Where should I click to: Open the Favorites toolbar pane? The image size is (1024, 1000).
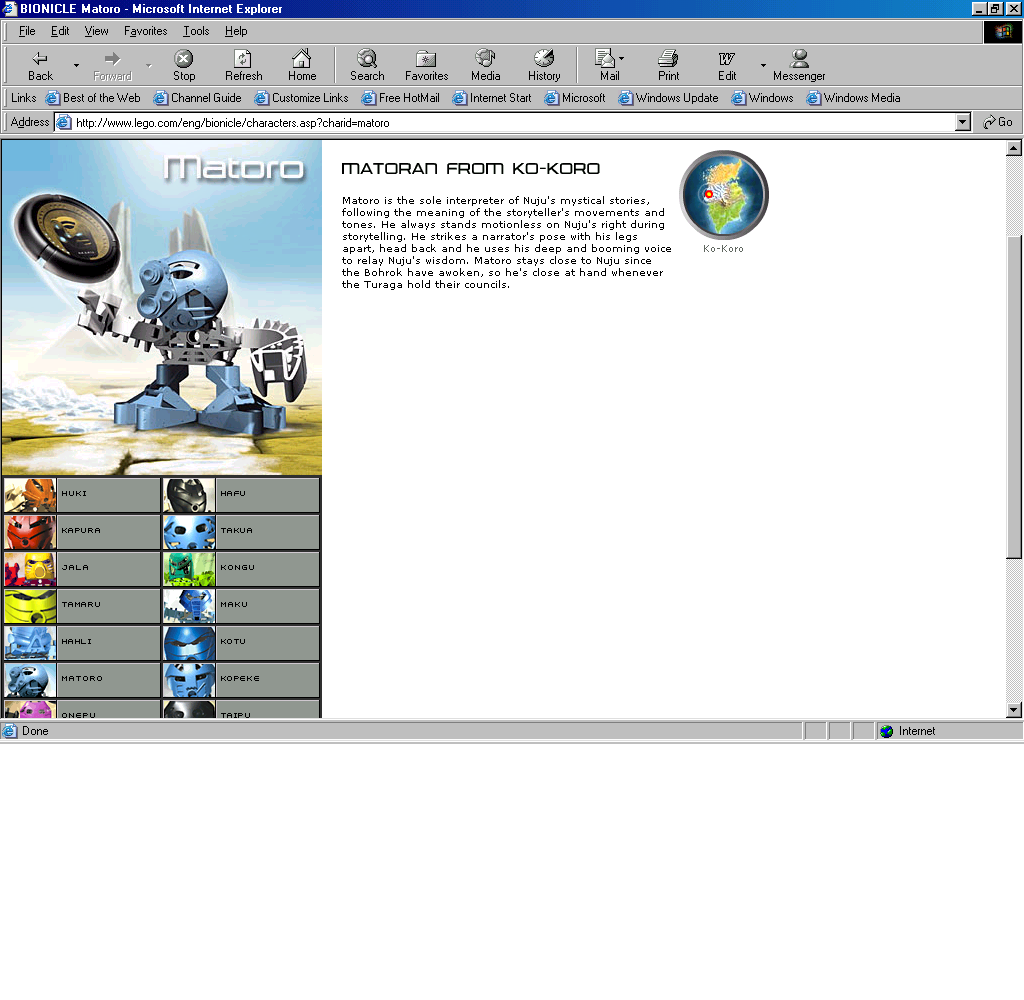point(426,65)
